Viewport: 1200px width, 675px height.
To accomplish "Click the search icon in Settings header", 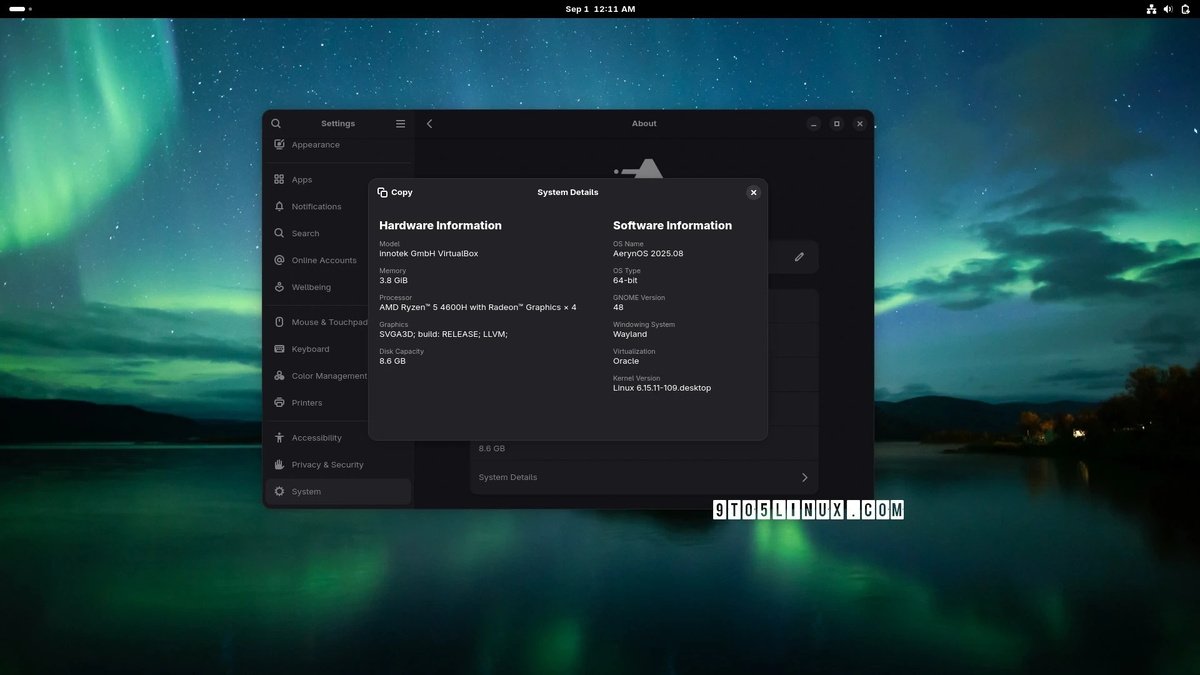I will point(276,124).
